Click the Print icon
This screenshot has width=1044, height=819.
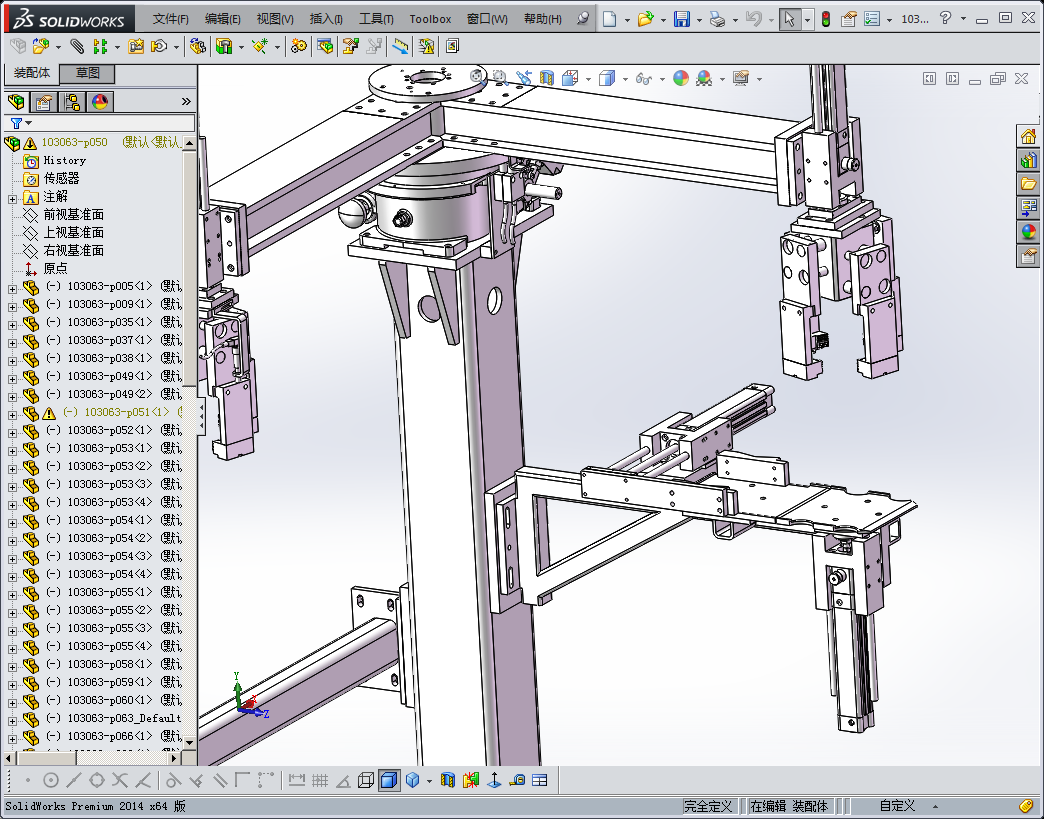(717, 19)
